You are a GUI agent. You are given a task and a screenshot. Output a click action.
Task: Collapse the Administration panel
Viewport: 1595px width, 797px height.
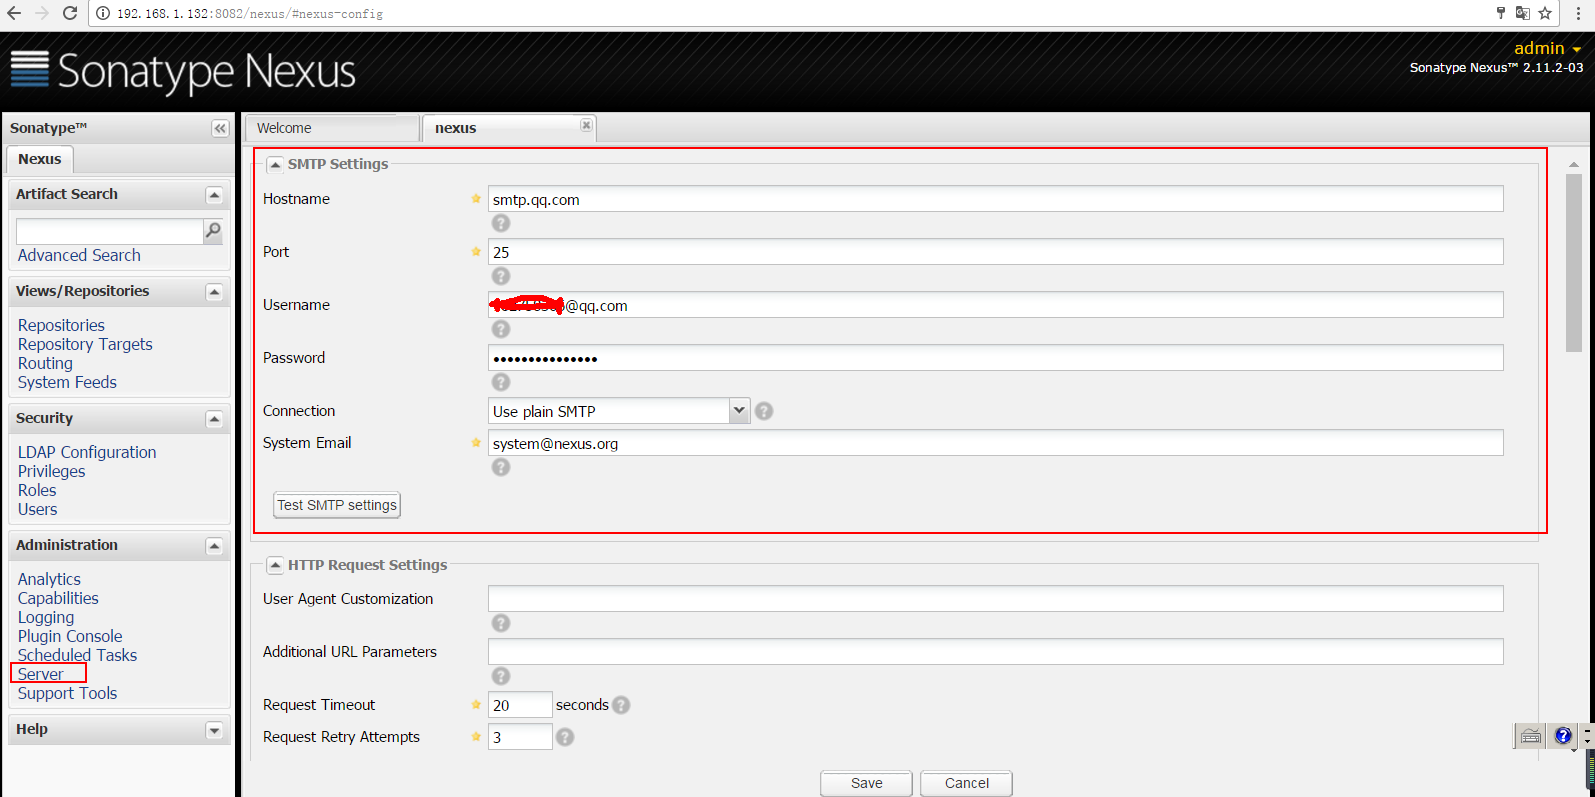point(214,546)
